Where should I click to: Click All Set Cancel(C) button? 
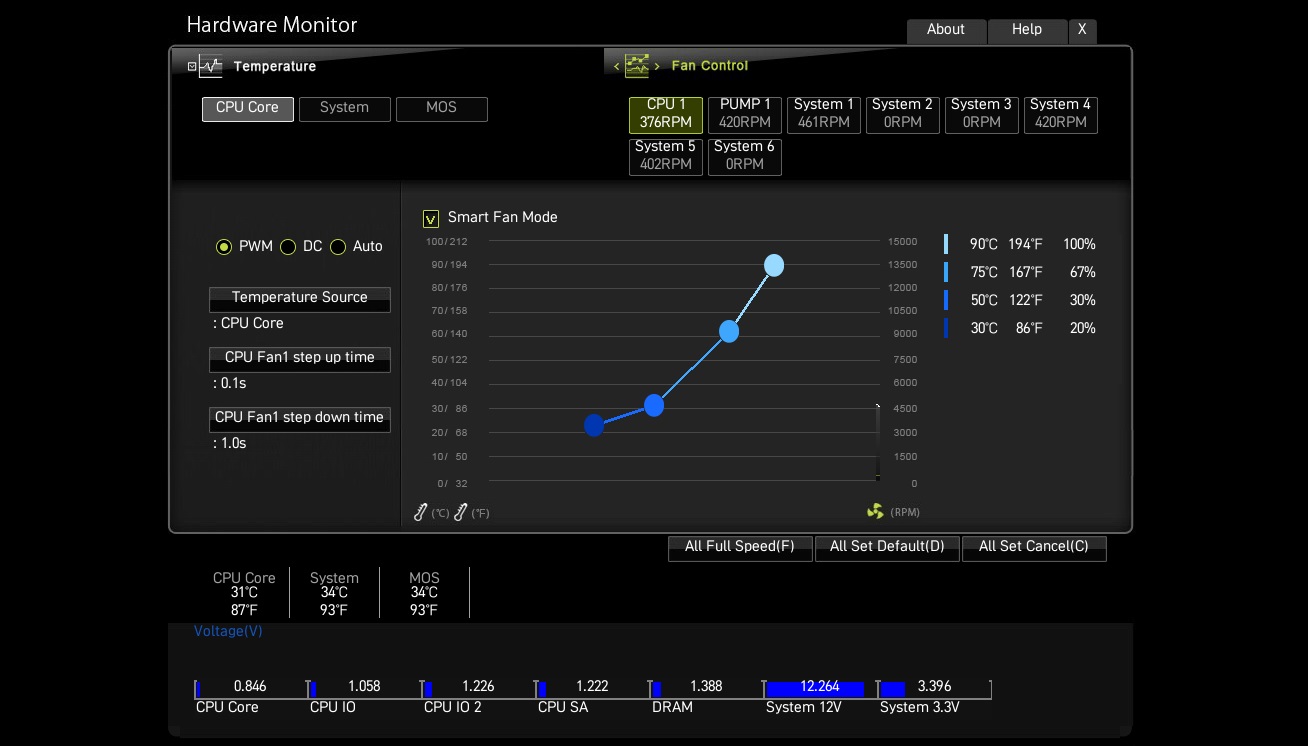pyautogui.click(x=1034, y=548)
